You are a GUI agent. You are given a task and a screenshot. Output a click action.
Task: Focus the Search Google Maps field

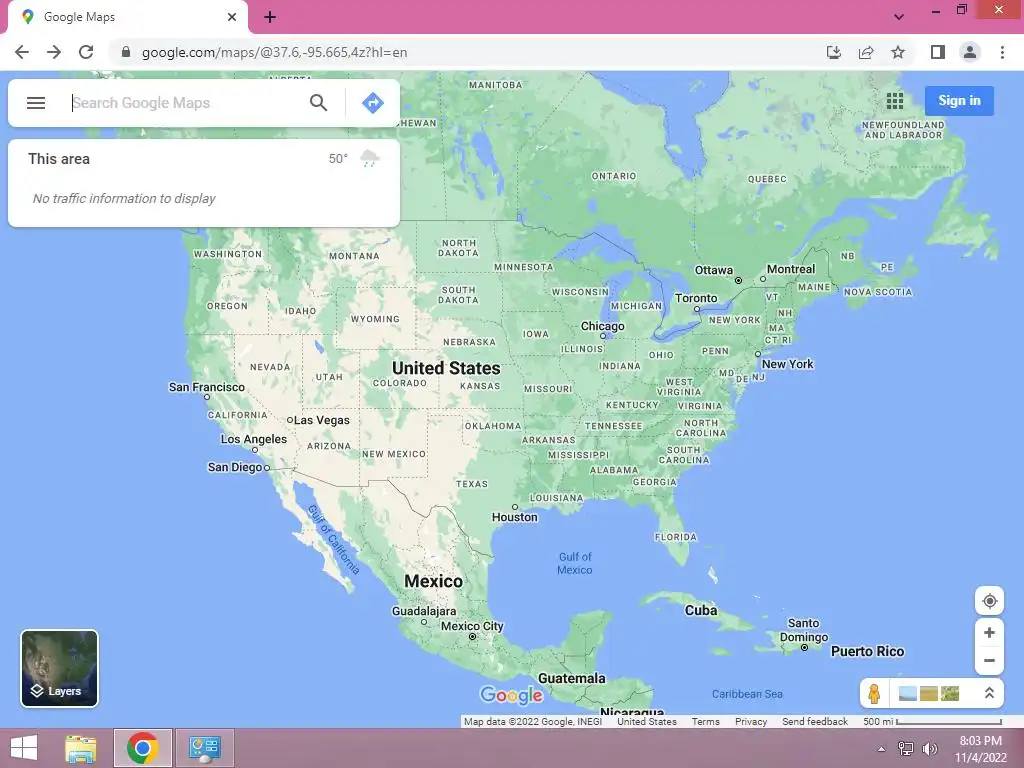[186, 103]
